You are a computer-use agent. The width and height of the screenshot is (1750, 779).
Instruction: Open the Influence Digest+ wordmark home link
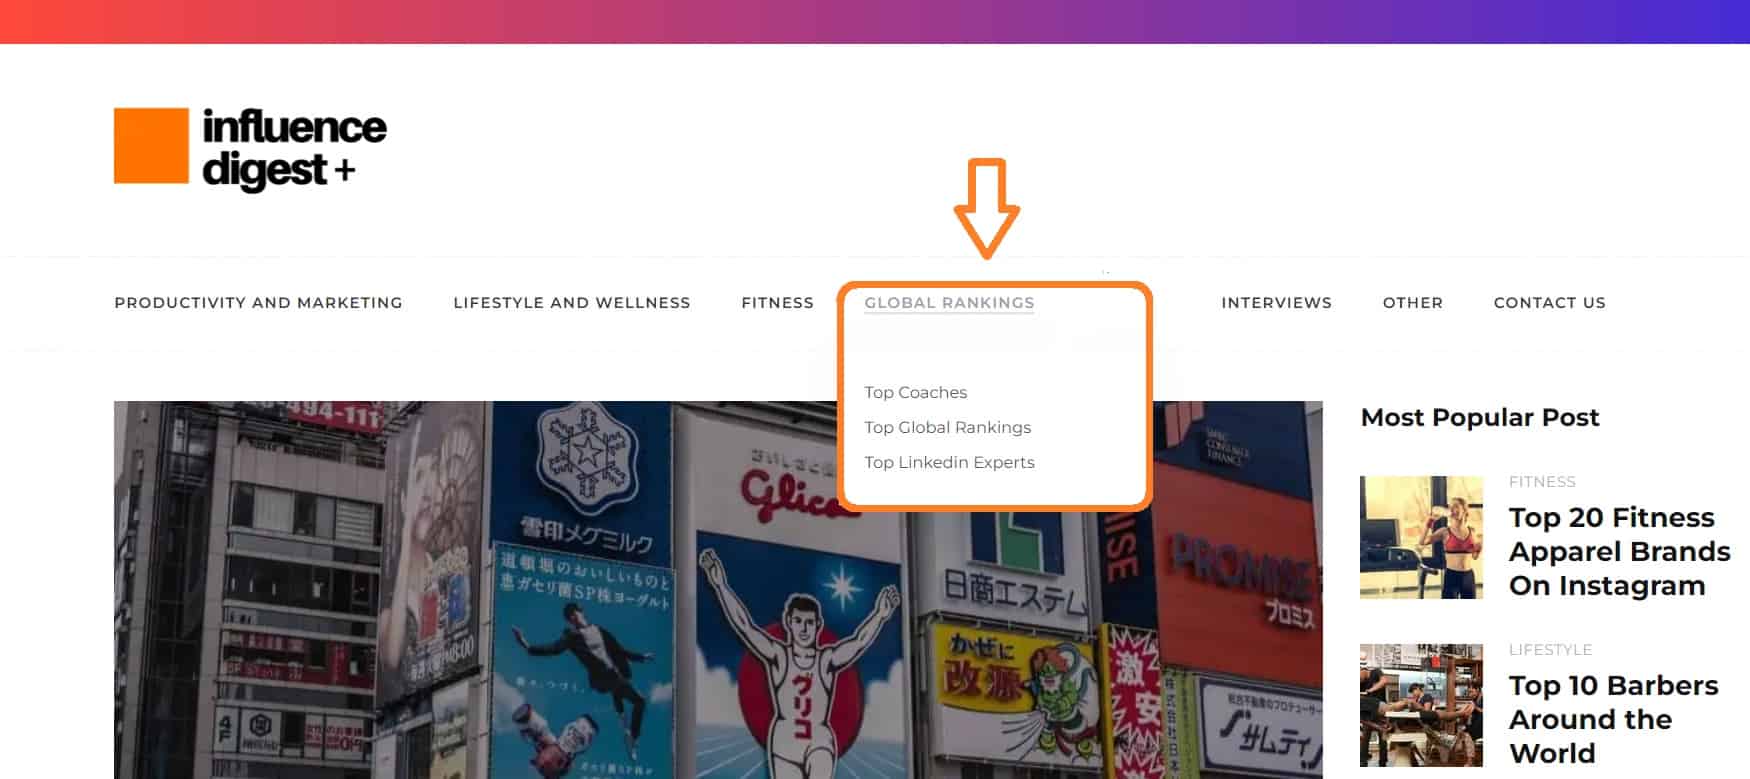tap(294, 149)
